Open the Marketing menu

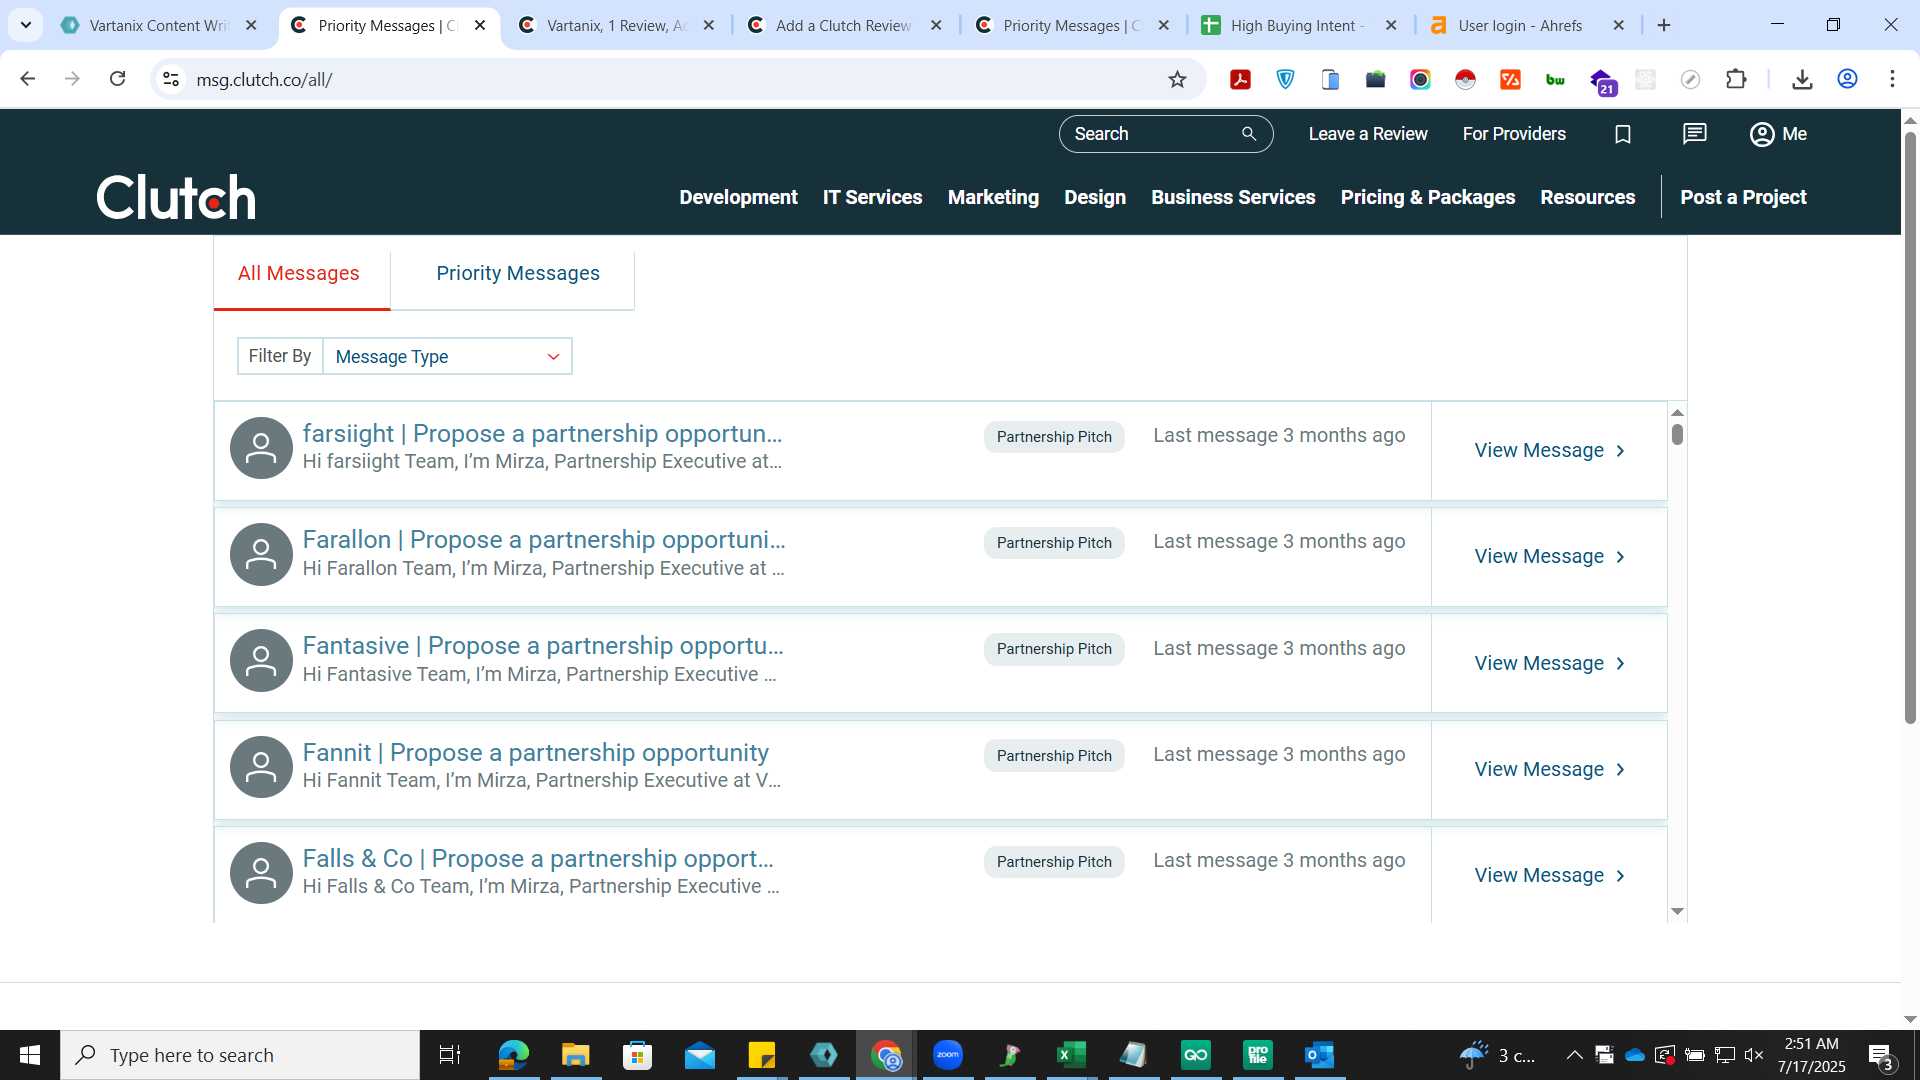point(993,197)
